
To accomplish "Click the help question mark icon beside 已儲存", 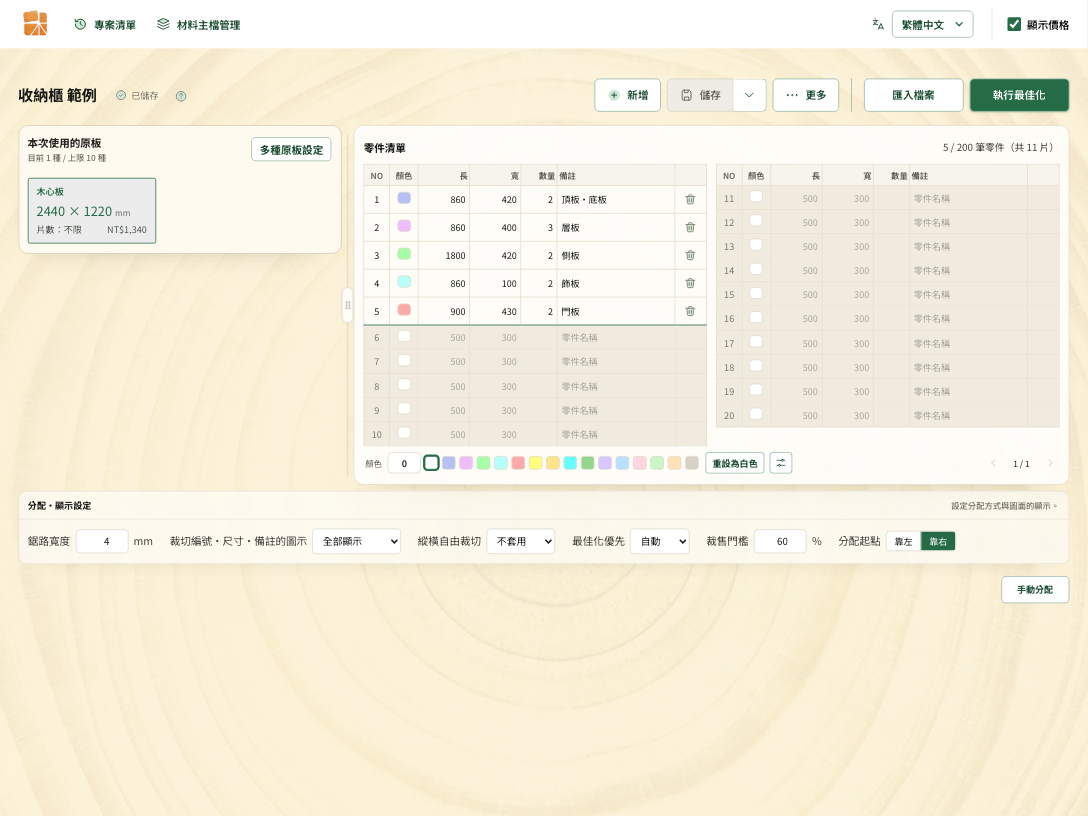I will (x=181, y=96).
